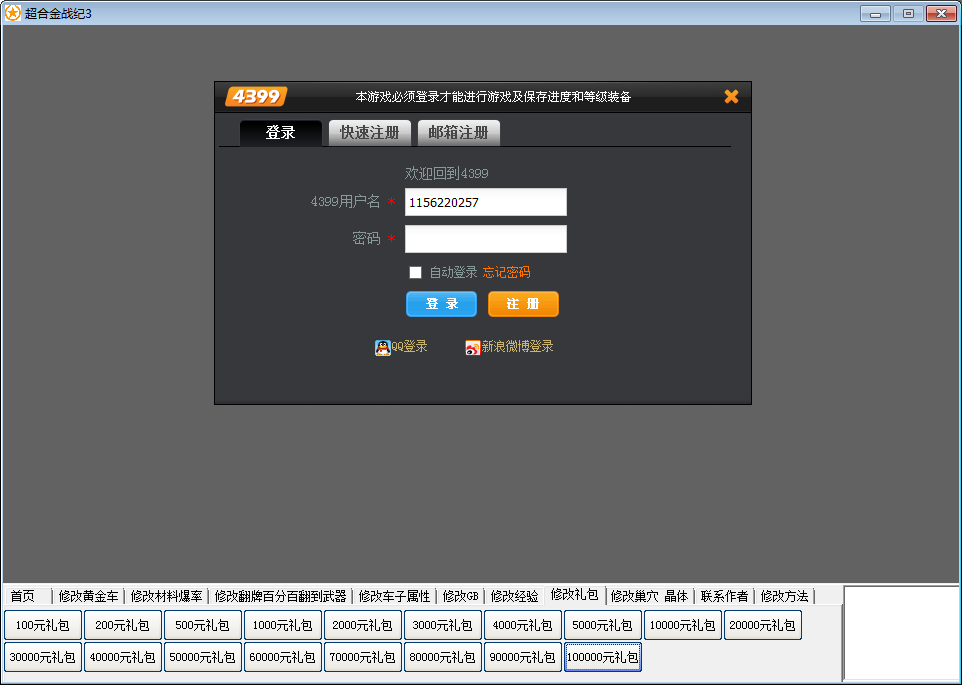Viewport: 962px width, 685px height.
Task: Click the 10000元礼包 button
Action: tap(683, 625)
